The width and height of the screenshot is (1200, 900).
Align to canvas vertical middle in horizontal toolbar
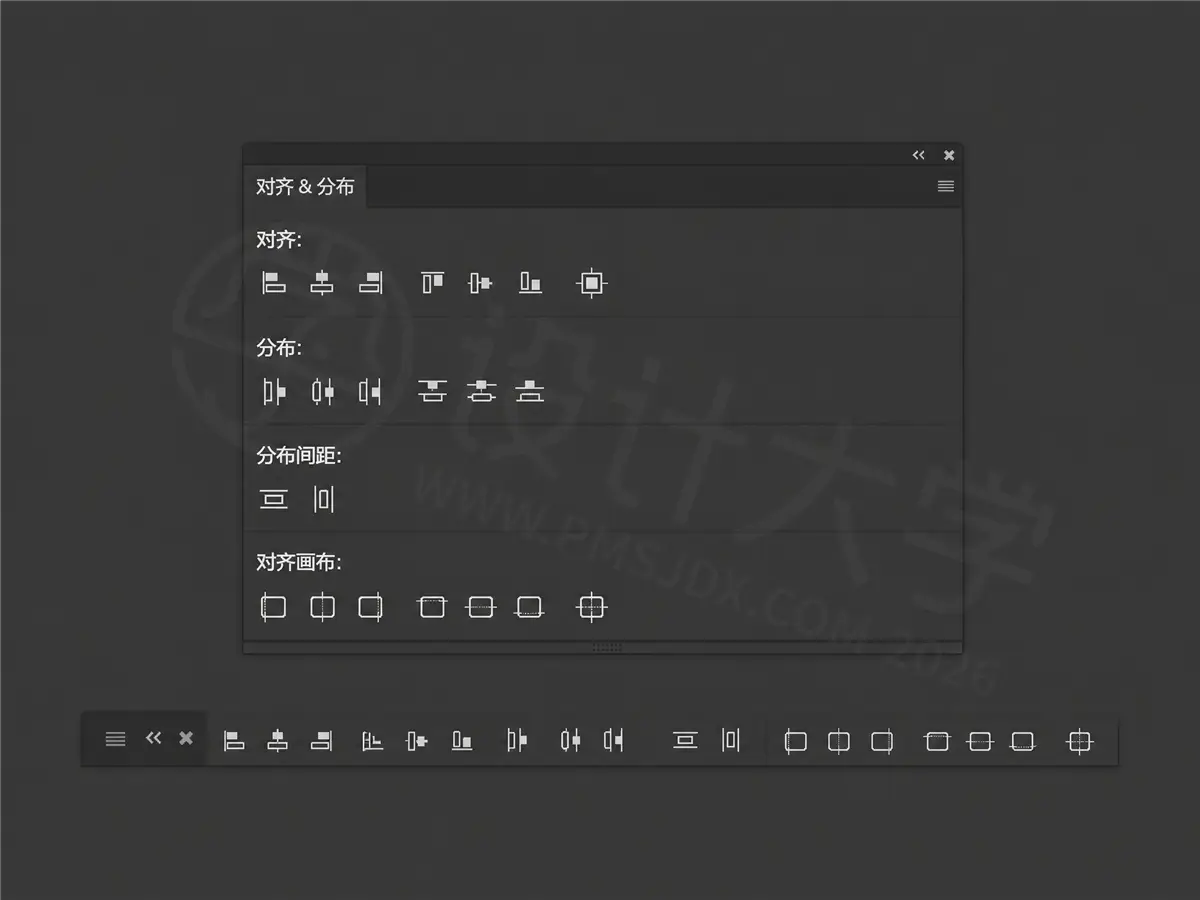[980, 741]
